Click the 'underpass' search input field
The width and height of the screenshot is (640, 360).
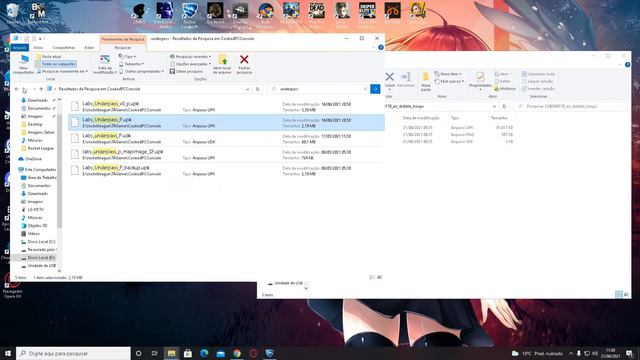[x=318, y=89]
